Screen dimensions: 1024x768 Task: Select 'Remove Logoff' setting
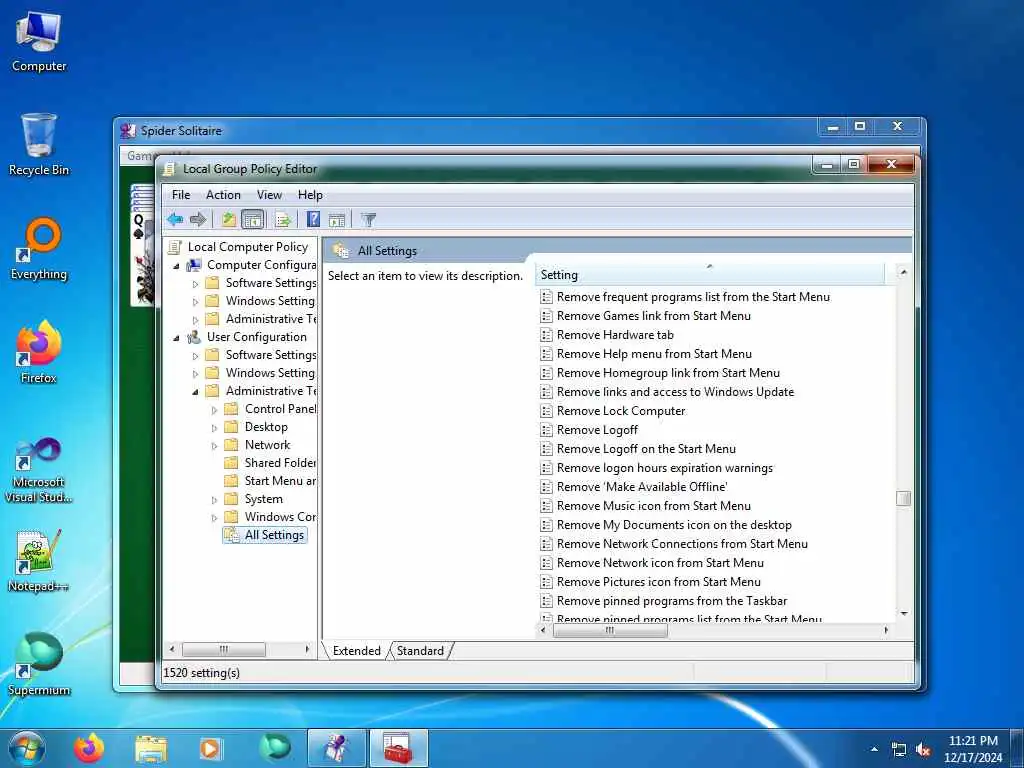(597, 430)
